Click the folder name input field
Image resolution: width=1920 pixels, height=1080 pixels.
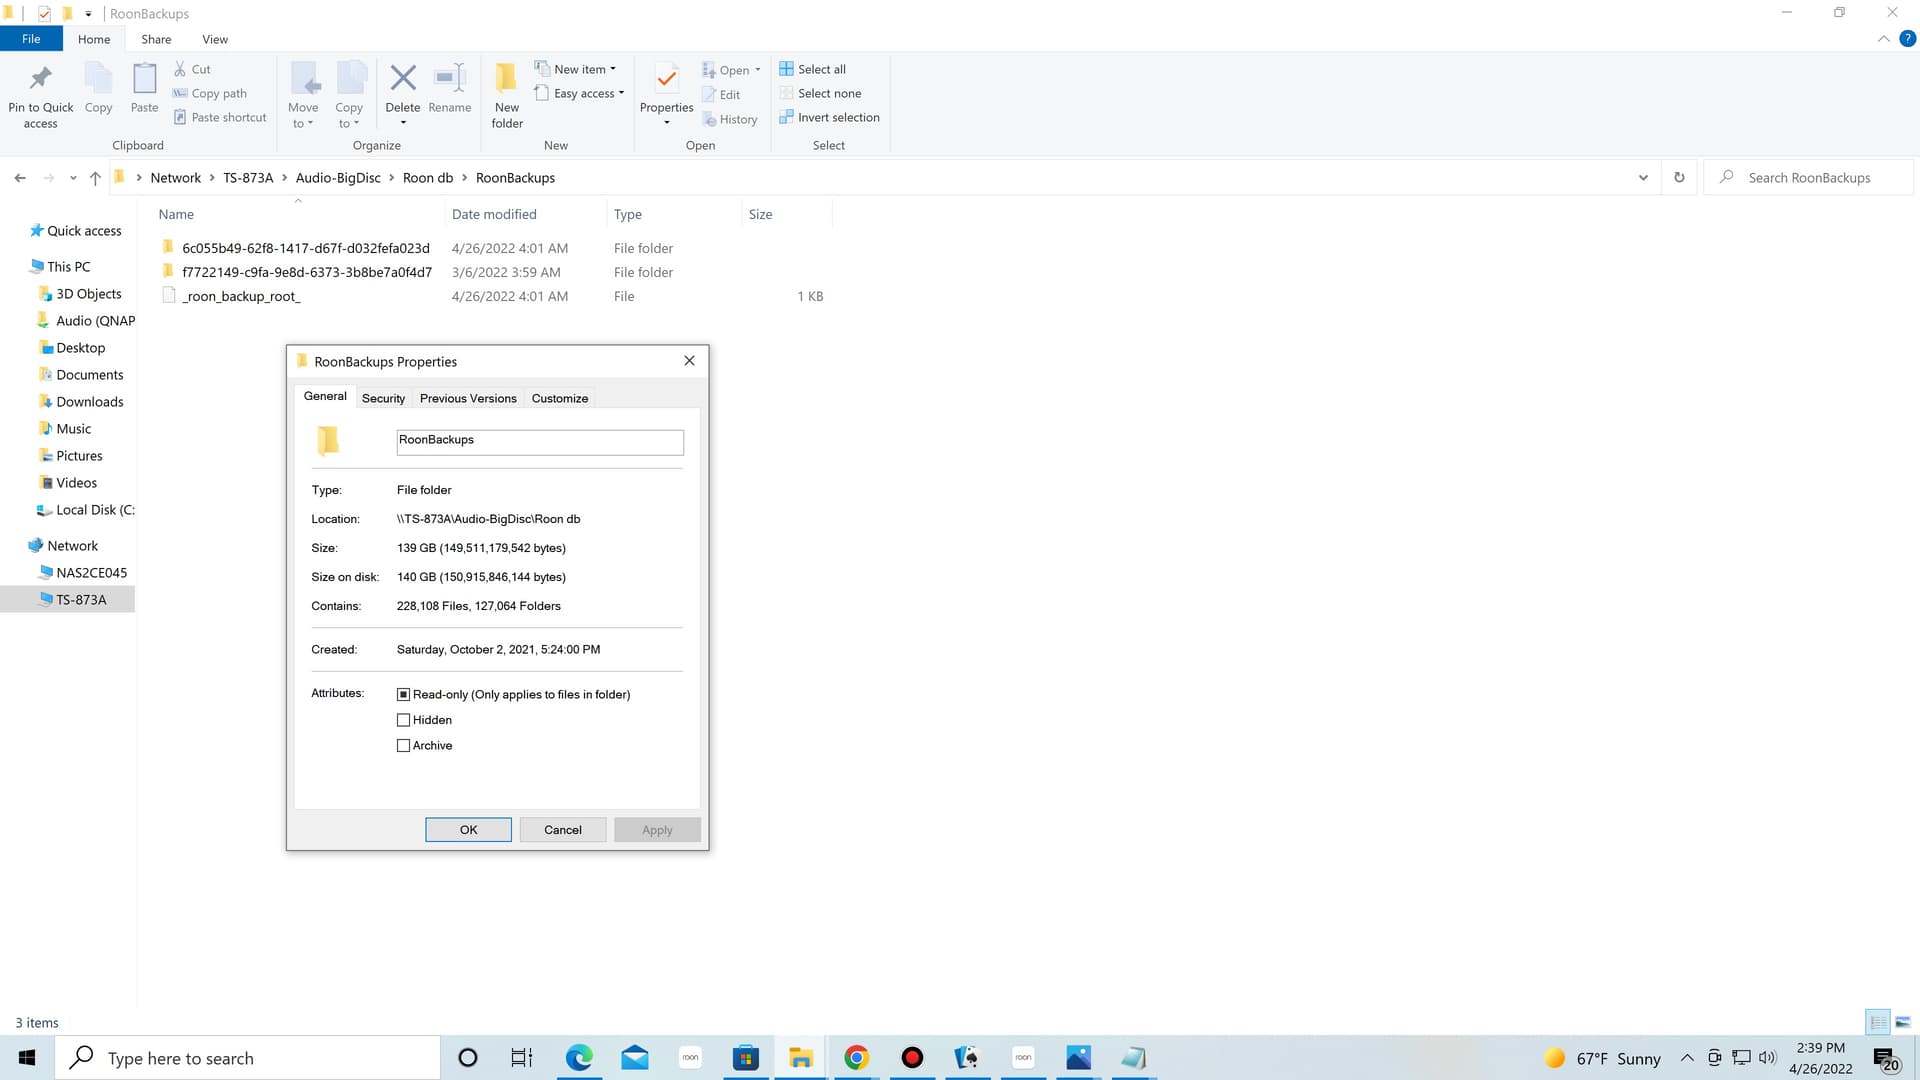[540, 441]
